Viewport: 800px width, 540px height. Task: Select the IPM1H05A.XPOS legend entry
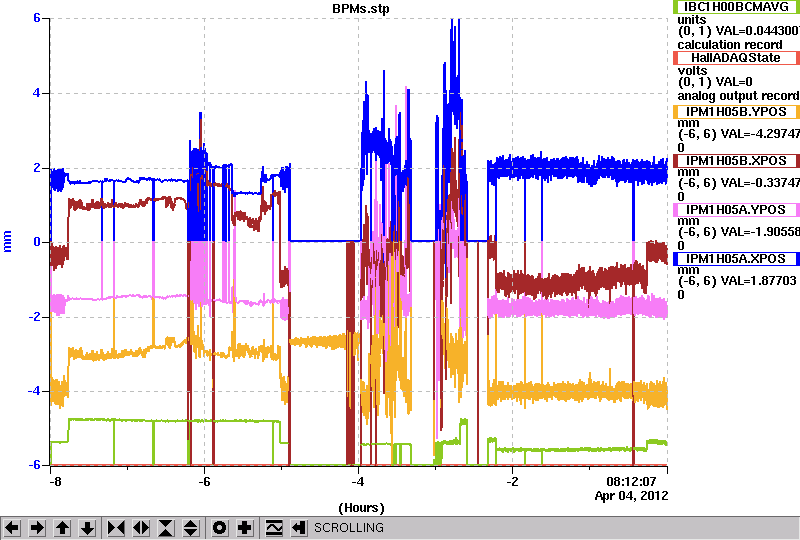pyautogui.click(x=736, y=259)
